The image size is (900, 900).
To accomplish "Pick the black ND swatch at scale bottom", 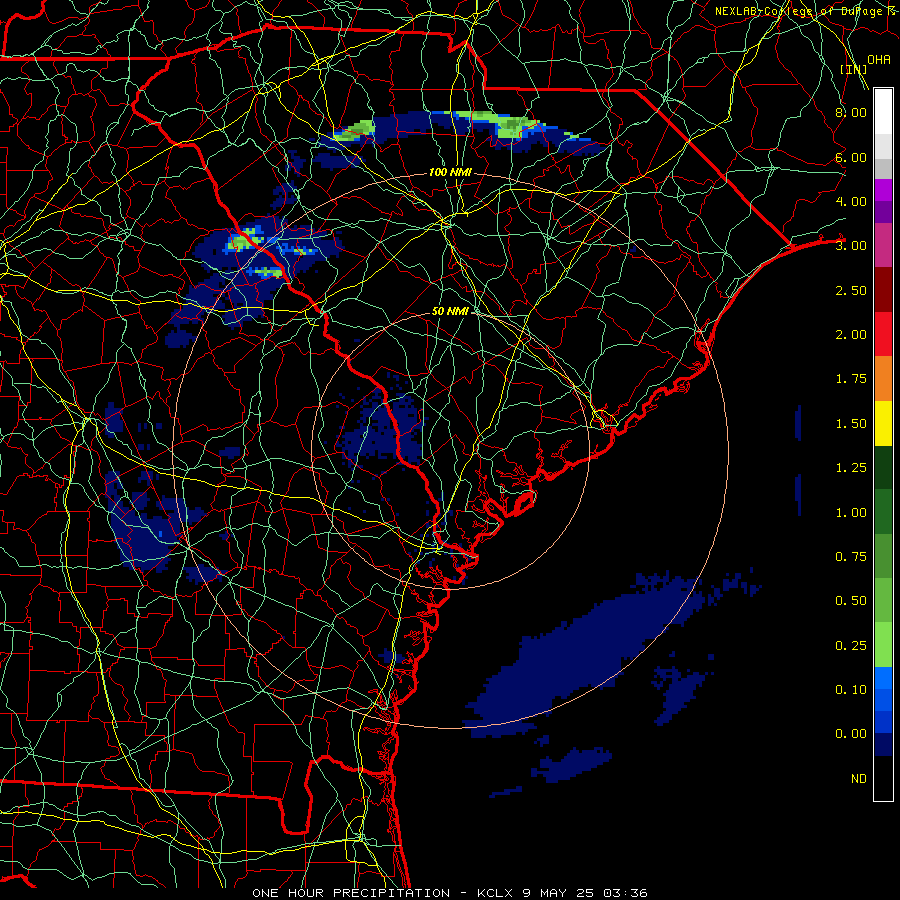I will (883, 778).
